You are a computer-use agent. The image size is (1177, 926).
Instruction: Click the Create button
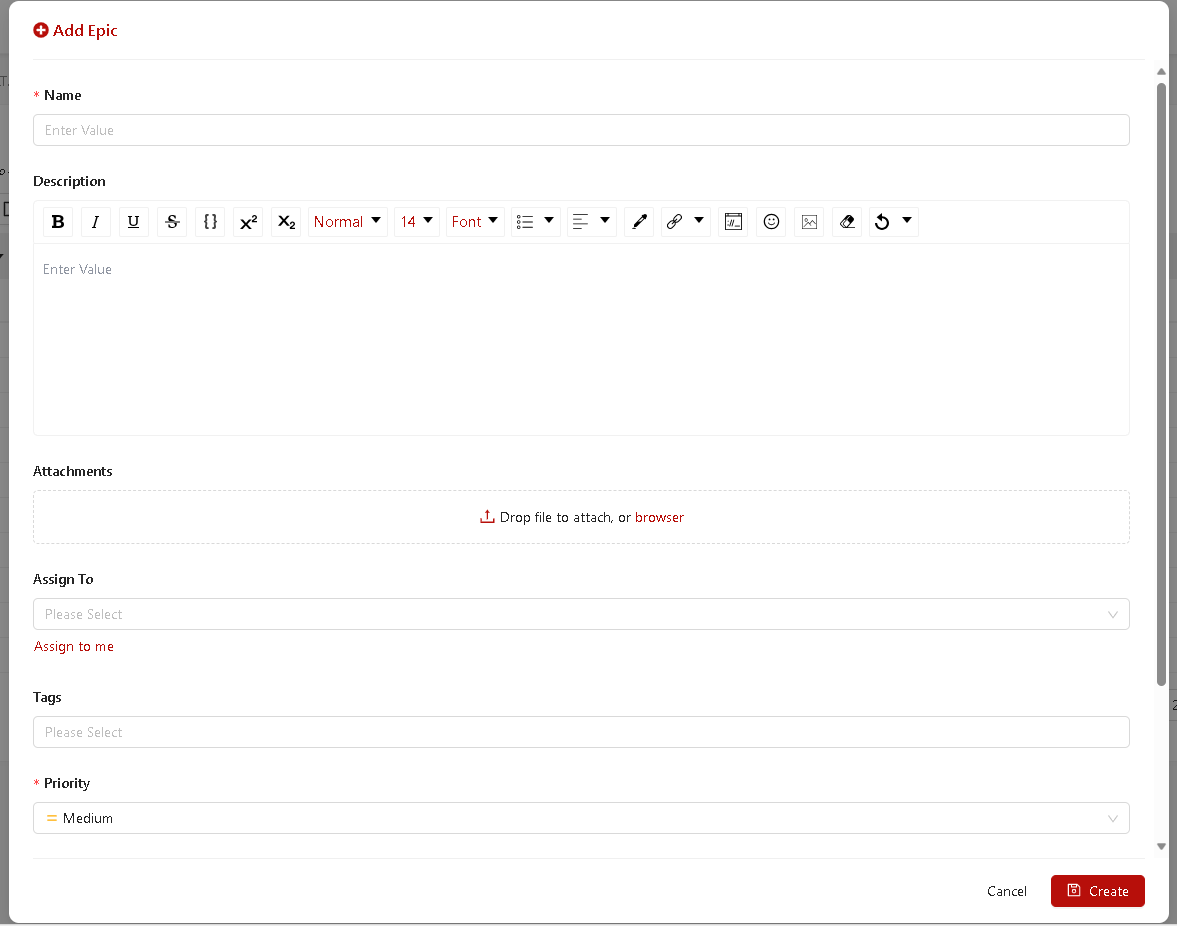(x=1097, y=891)
